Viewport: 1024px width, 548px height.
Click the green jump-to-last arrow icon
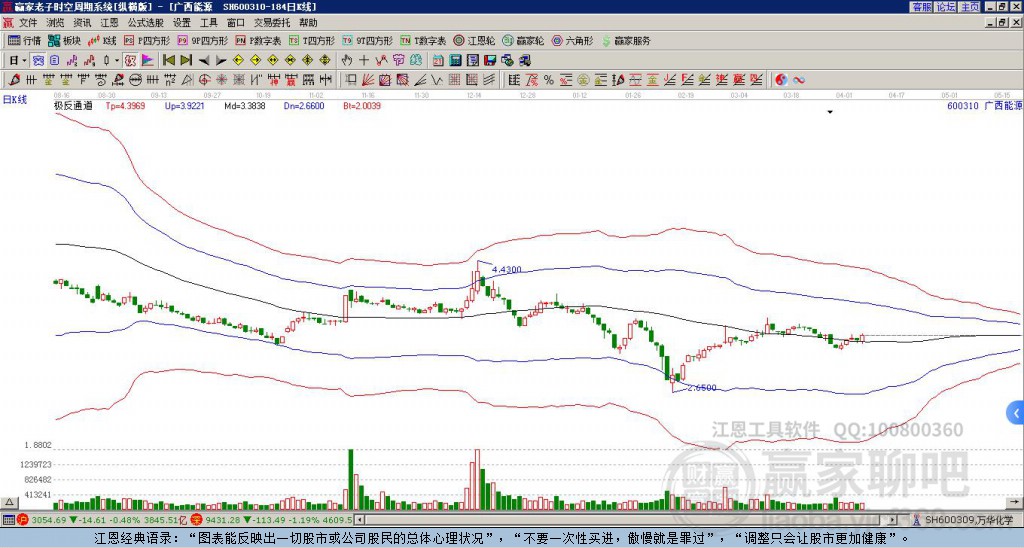(x=186, y=61)
